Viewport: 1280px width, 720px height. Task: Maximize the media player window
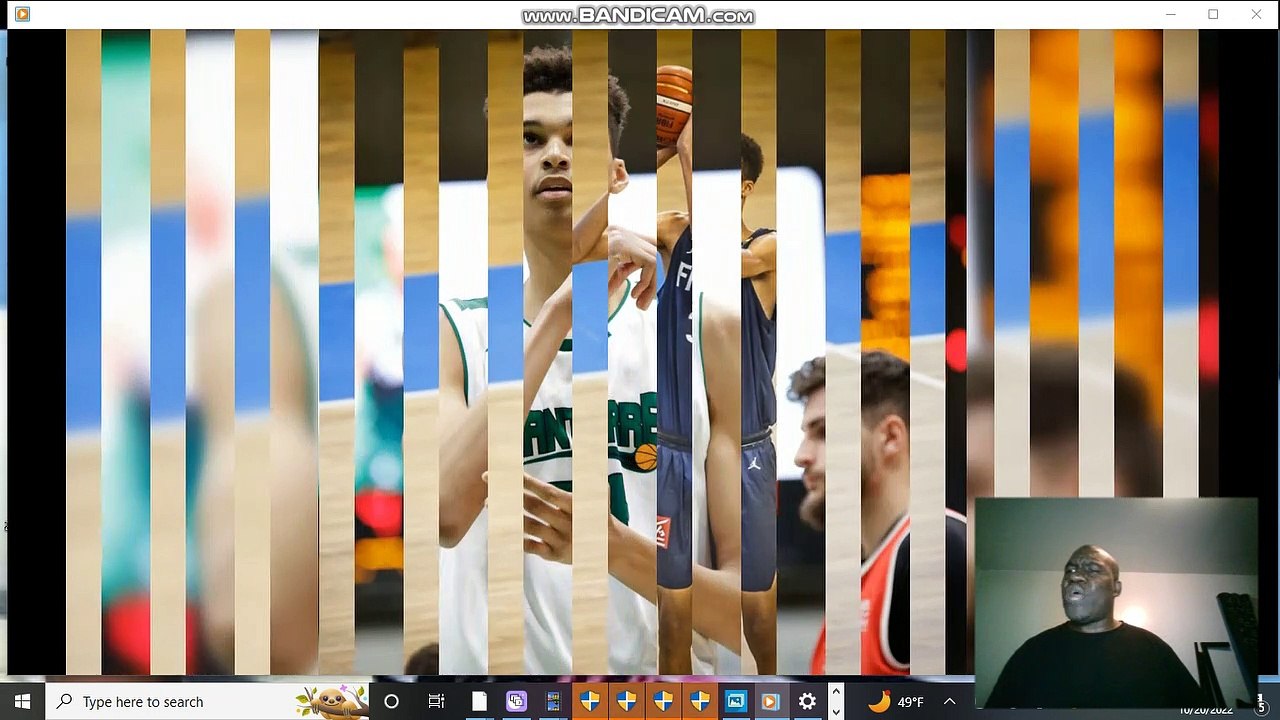click(1213, 14)
